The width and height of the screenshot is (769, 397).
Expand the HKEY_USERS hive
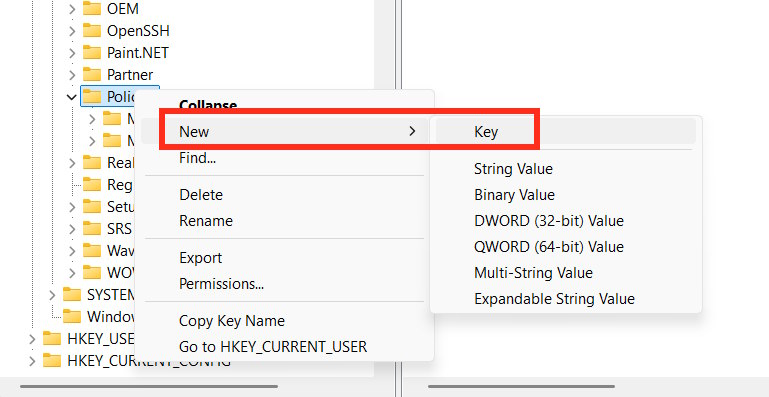pos(32,339)
